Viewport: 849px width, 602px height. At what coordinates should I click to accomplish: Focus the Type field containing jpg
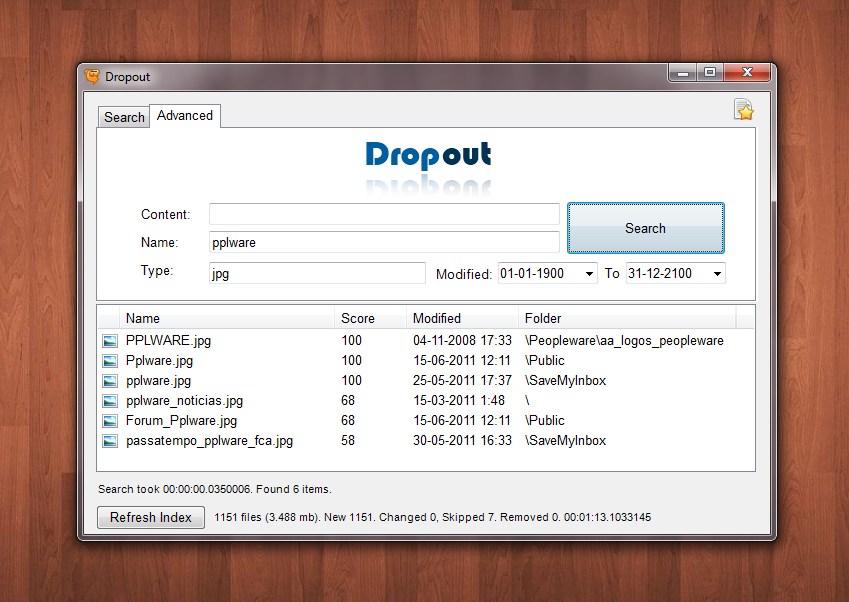click(317, 273)
